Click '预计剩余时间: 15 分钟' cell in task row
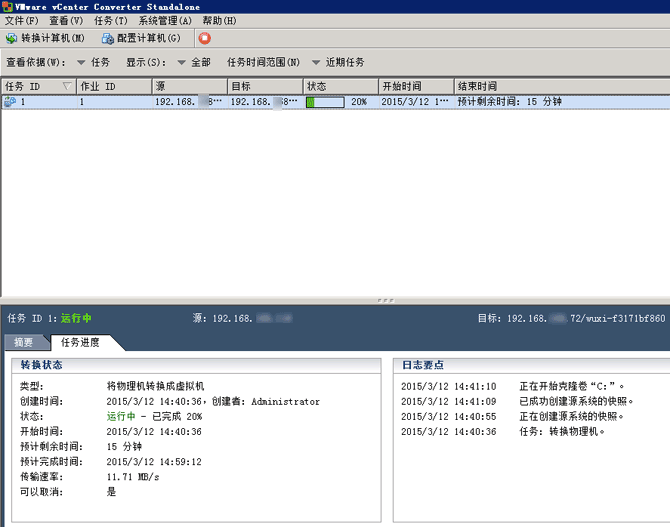Screen dimensions: 670x527 click(x=509, y=102)
